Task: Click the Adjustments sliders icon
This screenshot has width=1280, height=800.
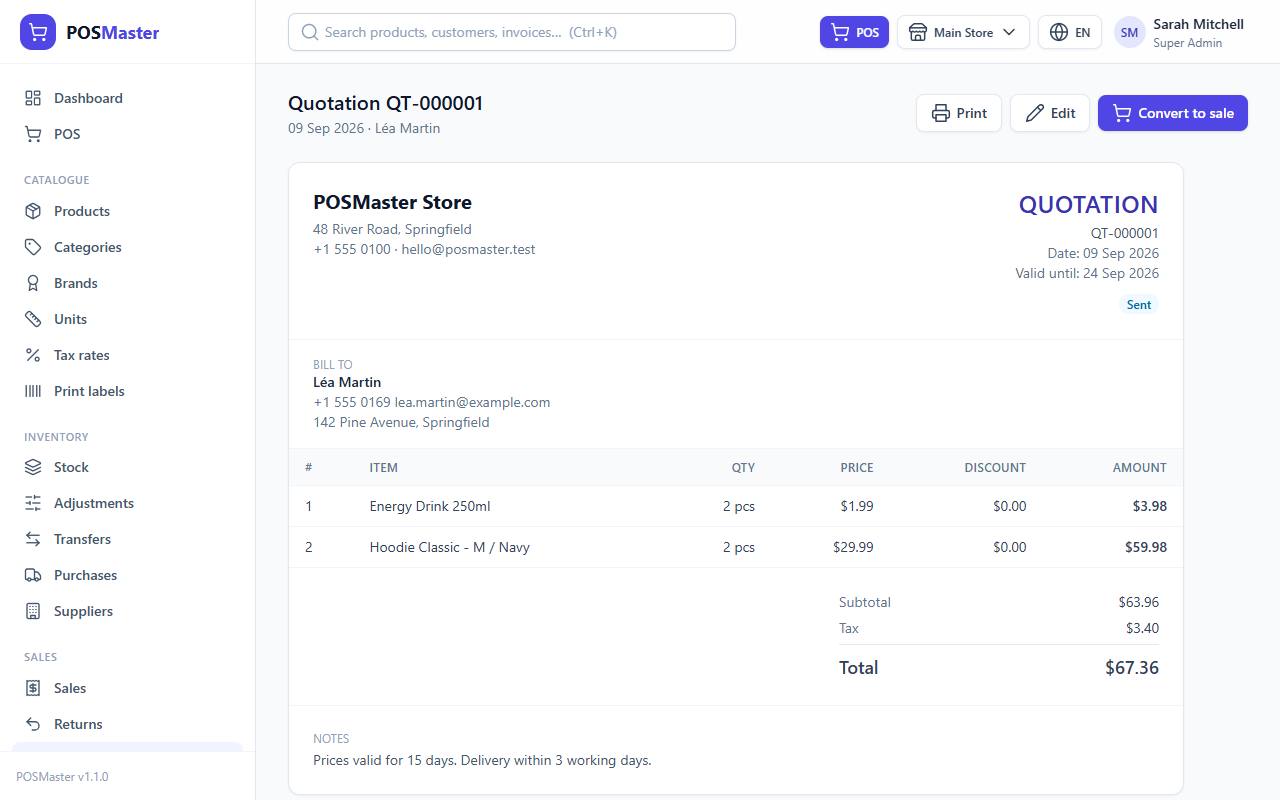Action: coord(33,503)
